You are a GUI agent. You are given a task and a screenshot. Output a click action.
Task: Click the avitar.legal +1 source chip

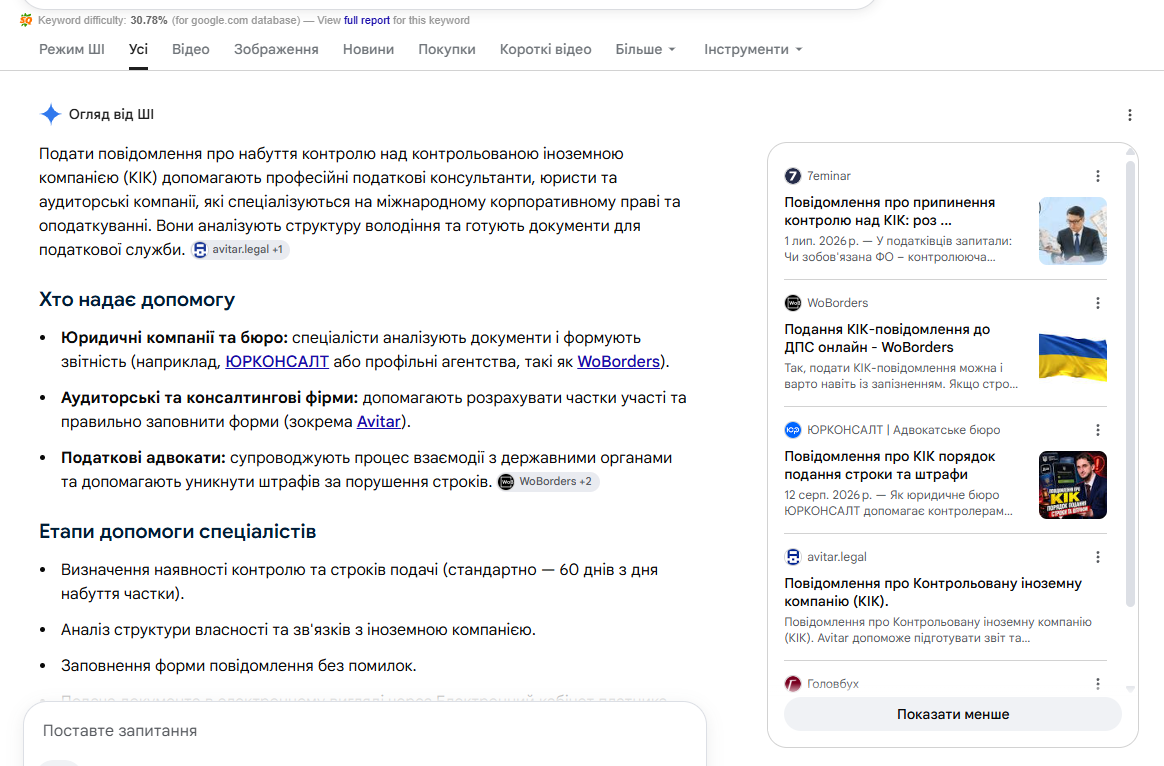click(x=240, y=249)
